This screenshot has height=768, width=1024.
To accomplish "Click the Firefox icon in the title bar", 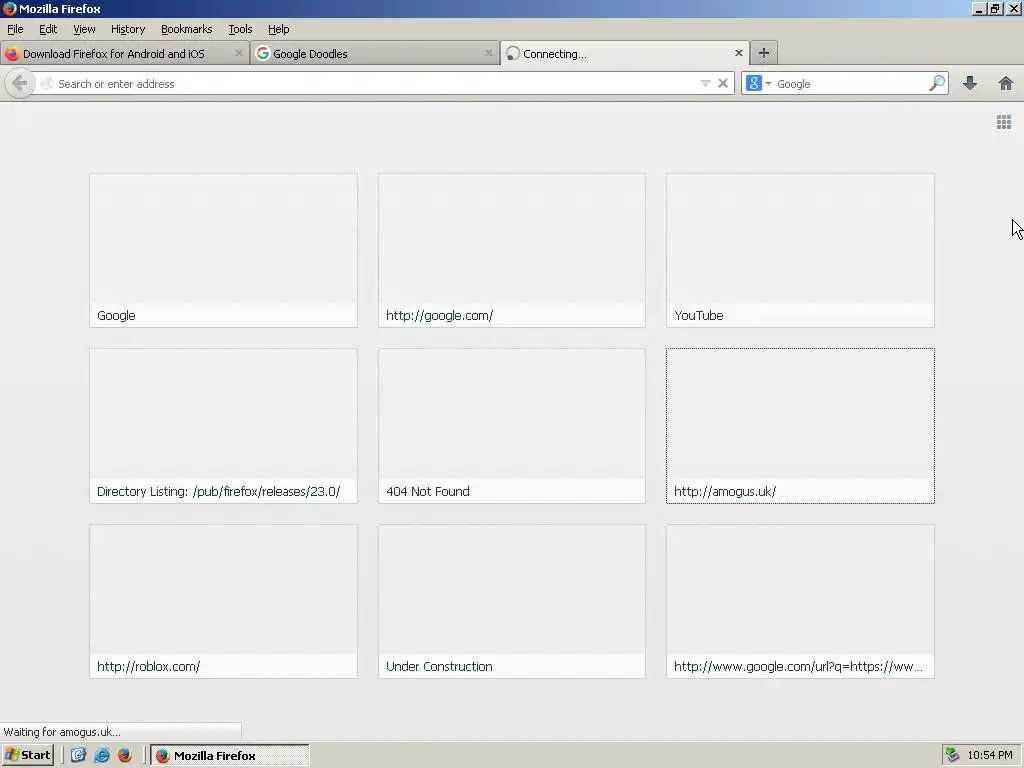I will click(9, 8).
